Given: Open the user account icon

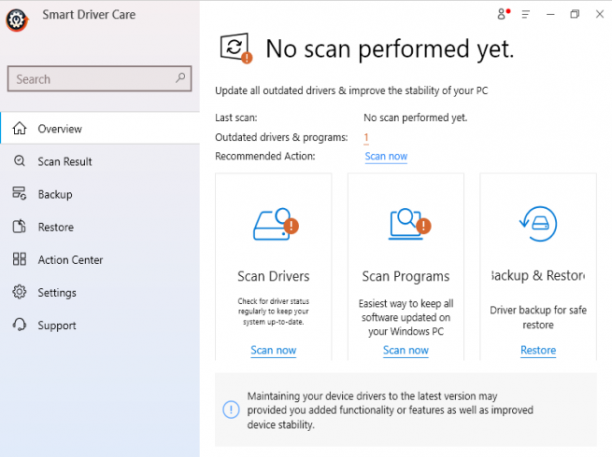Looking at the screenshot, I should 503,14.
